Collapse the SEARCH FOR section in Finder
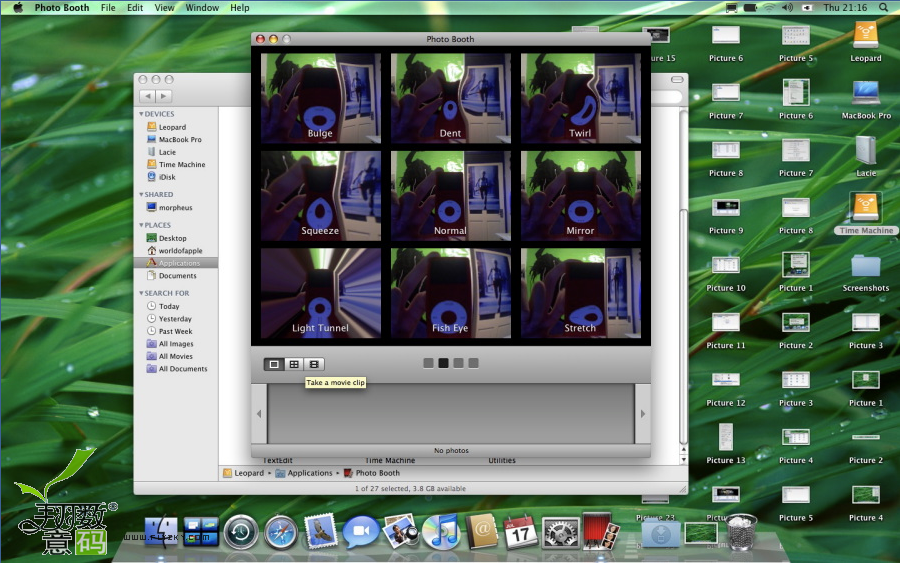900x563 pixels. [141, 293]
